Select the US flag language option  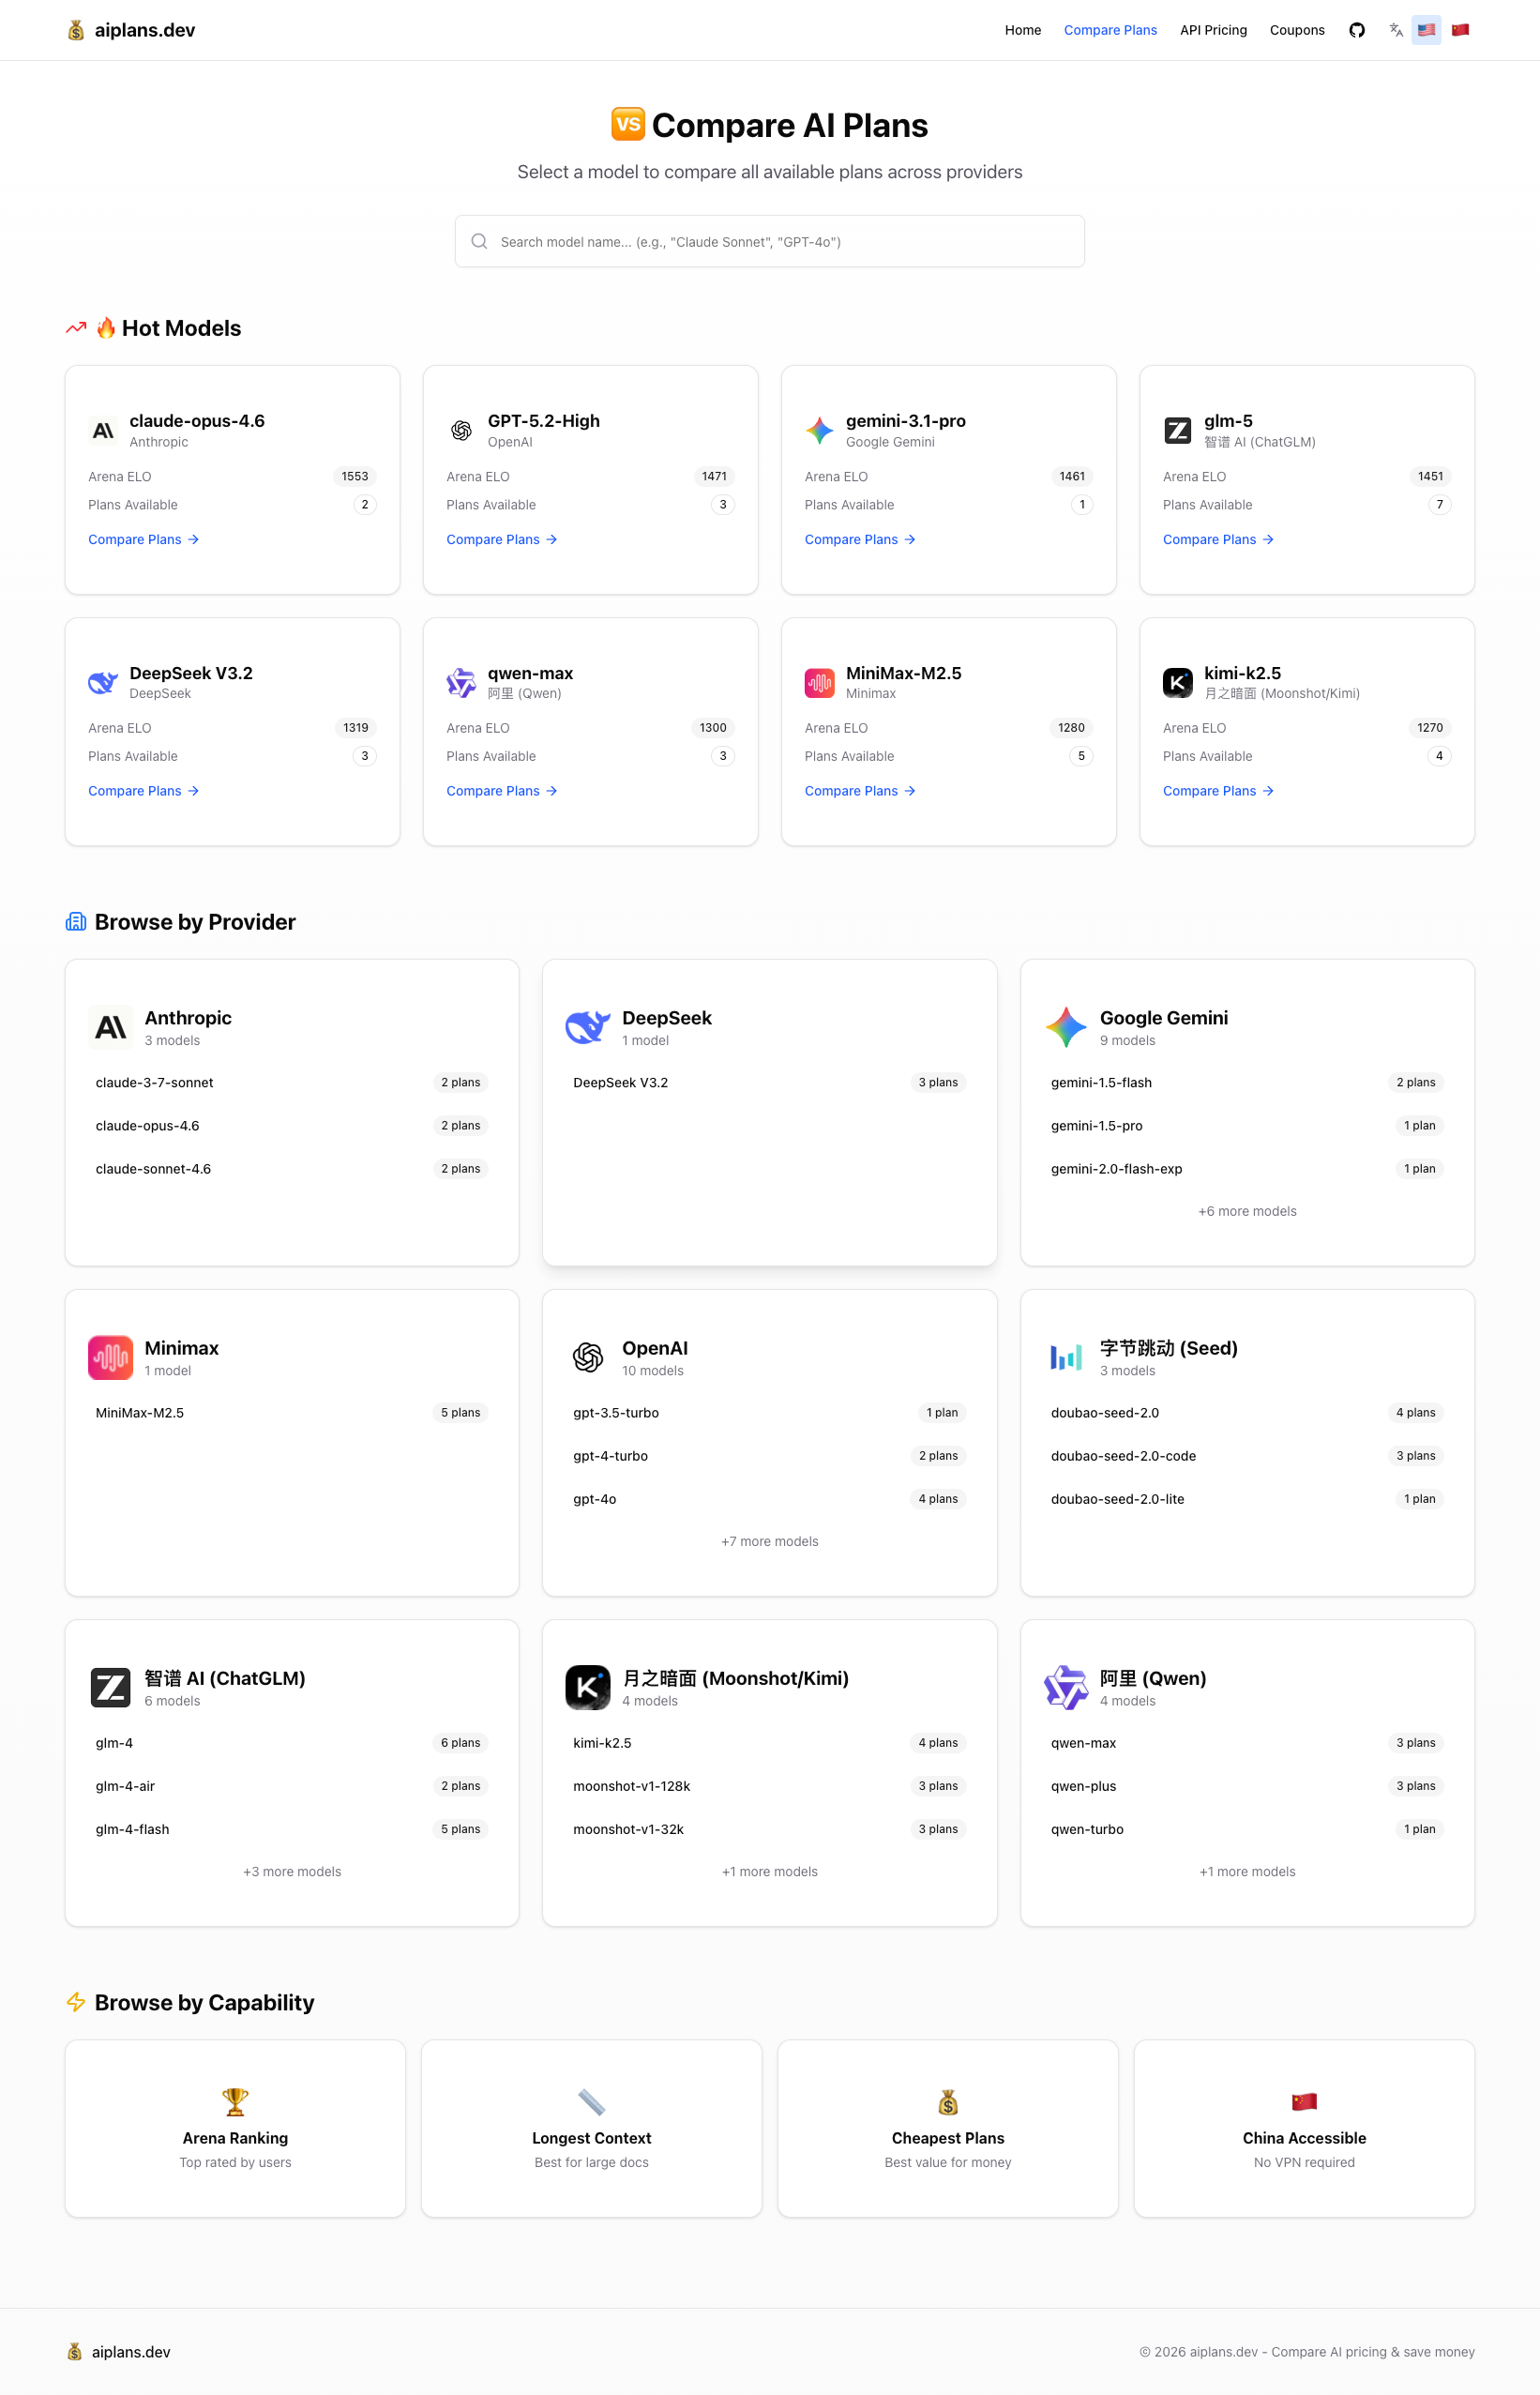click(1426, 30)
